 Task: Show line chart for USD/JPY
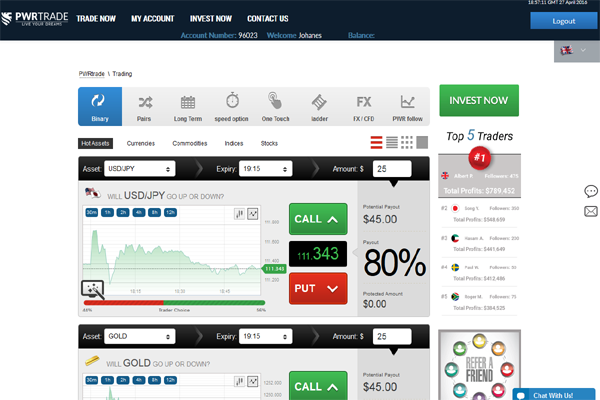tap(253, 214)
